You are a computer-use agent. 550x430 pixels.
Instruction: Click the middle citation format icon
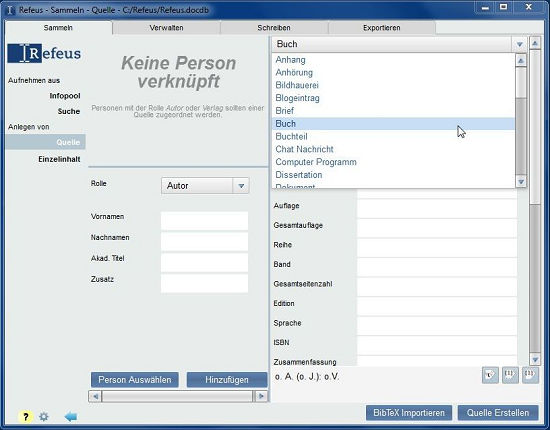pos(510,375)
